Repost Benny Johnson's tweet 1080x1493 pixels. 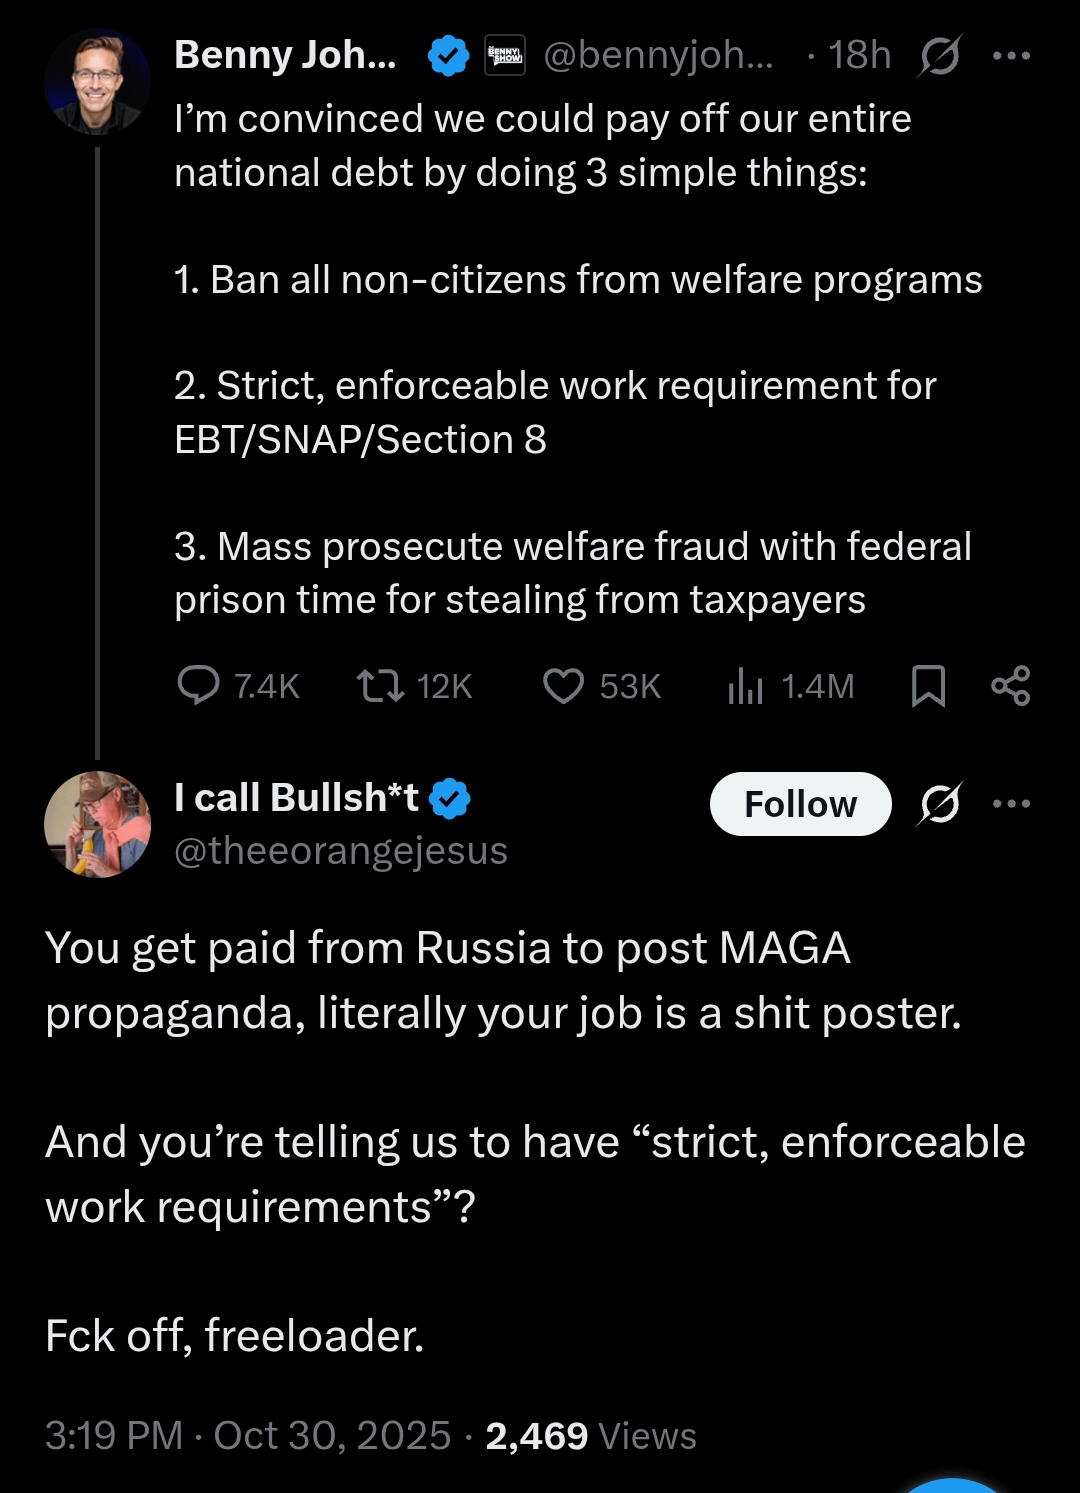381,686
